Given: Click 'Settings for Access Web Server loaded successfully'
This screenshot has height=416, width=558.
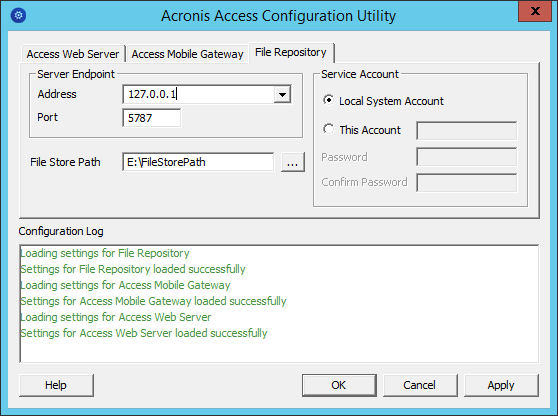Looking at the screenshot, I should coord(144,333).
